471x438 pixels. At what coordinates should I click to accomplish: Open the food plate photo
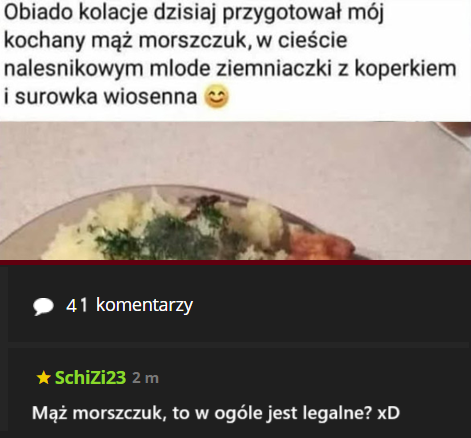[x=235, y=191]
